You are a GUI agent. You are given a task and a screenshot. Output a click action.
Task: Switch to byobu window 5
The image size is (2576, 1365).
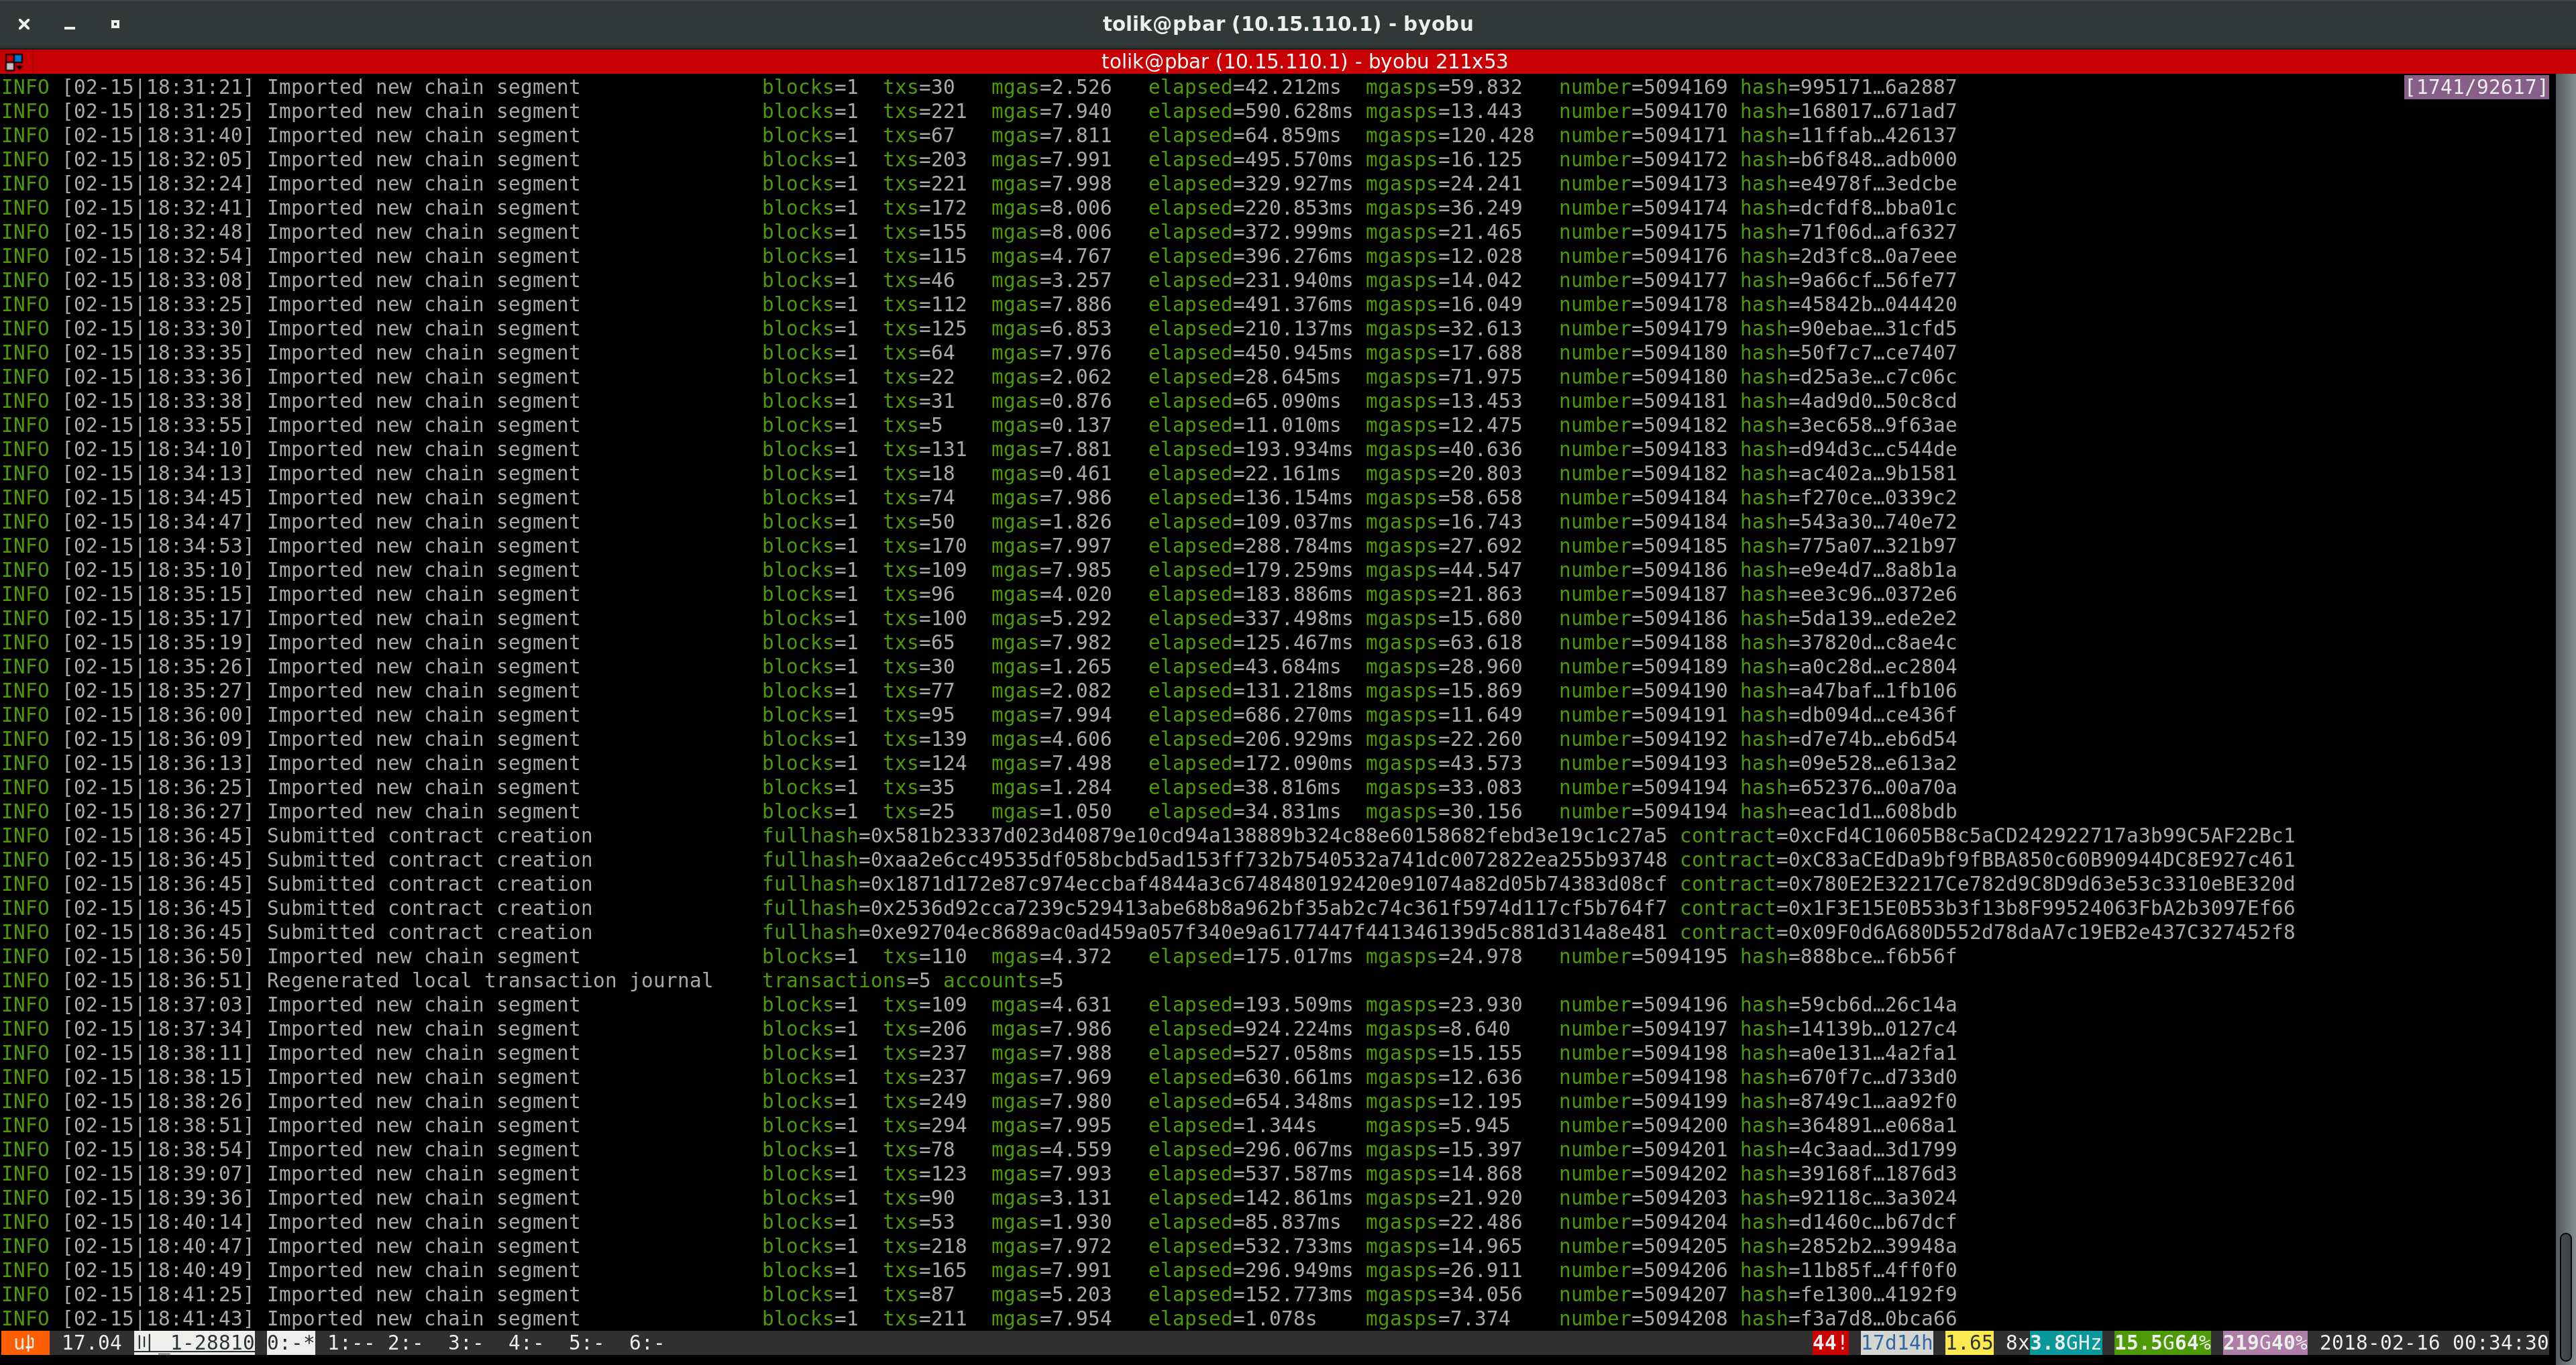click(x=585, y=1342)
